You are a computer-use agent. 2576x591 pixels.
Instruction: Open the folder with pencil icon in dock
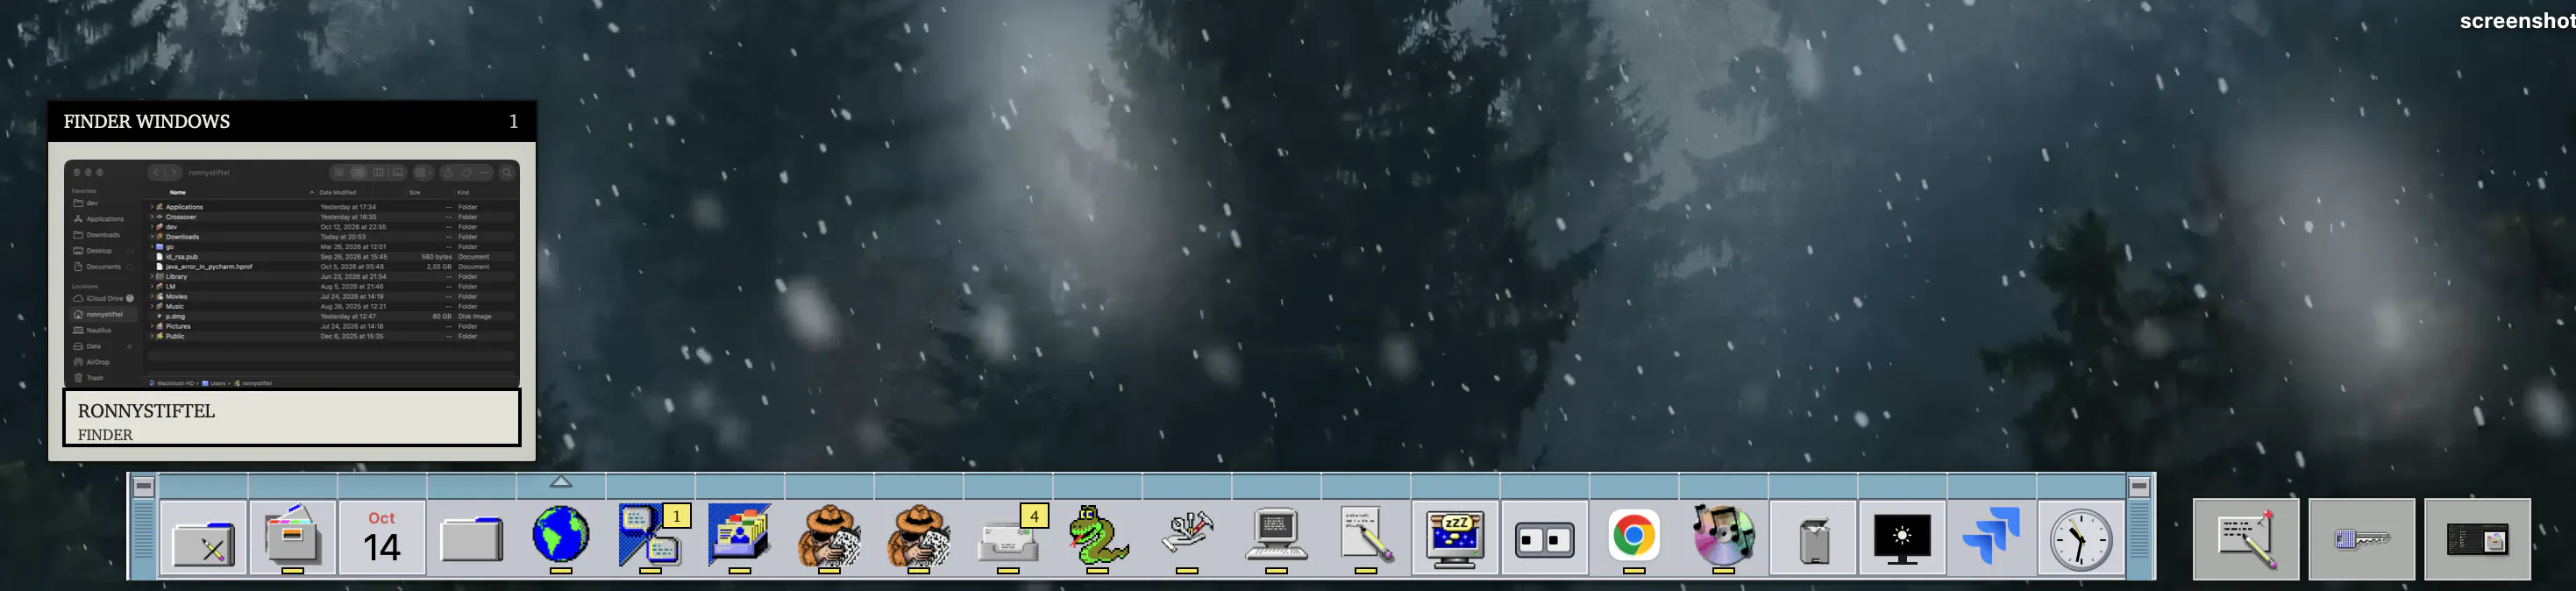click(204, 540)
